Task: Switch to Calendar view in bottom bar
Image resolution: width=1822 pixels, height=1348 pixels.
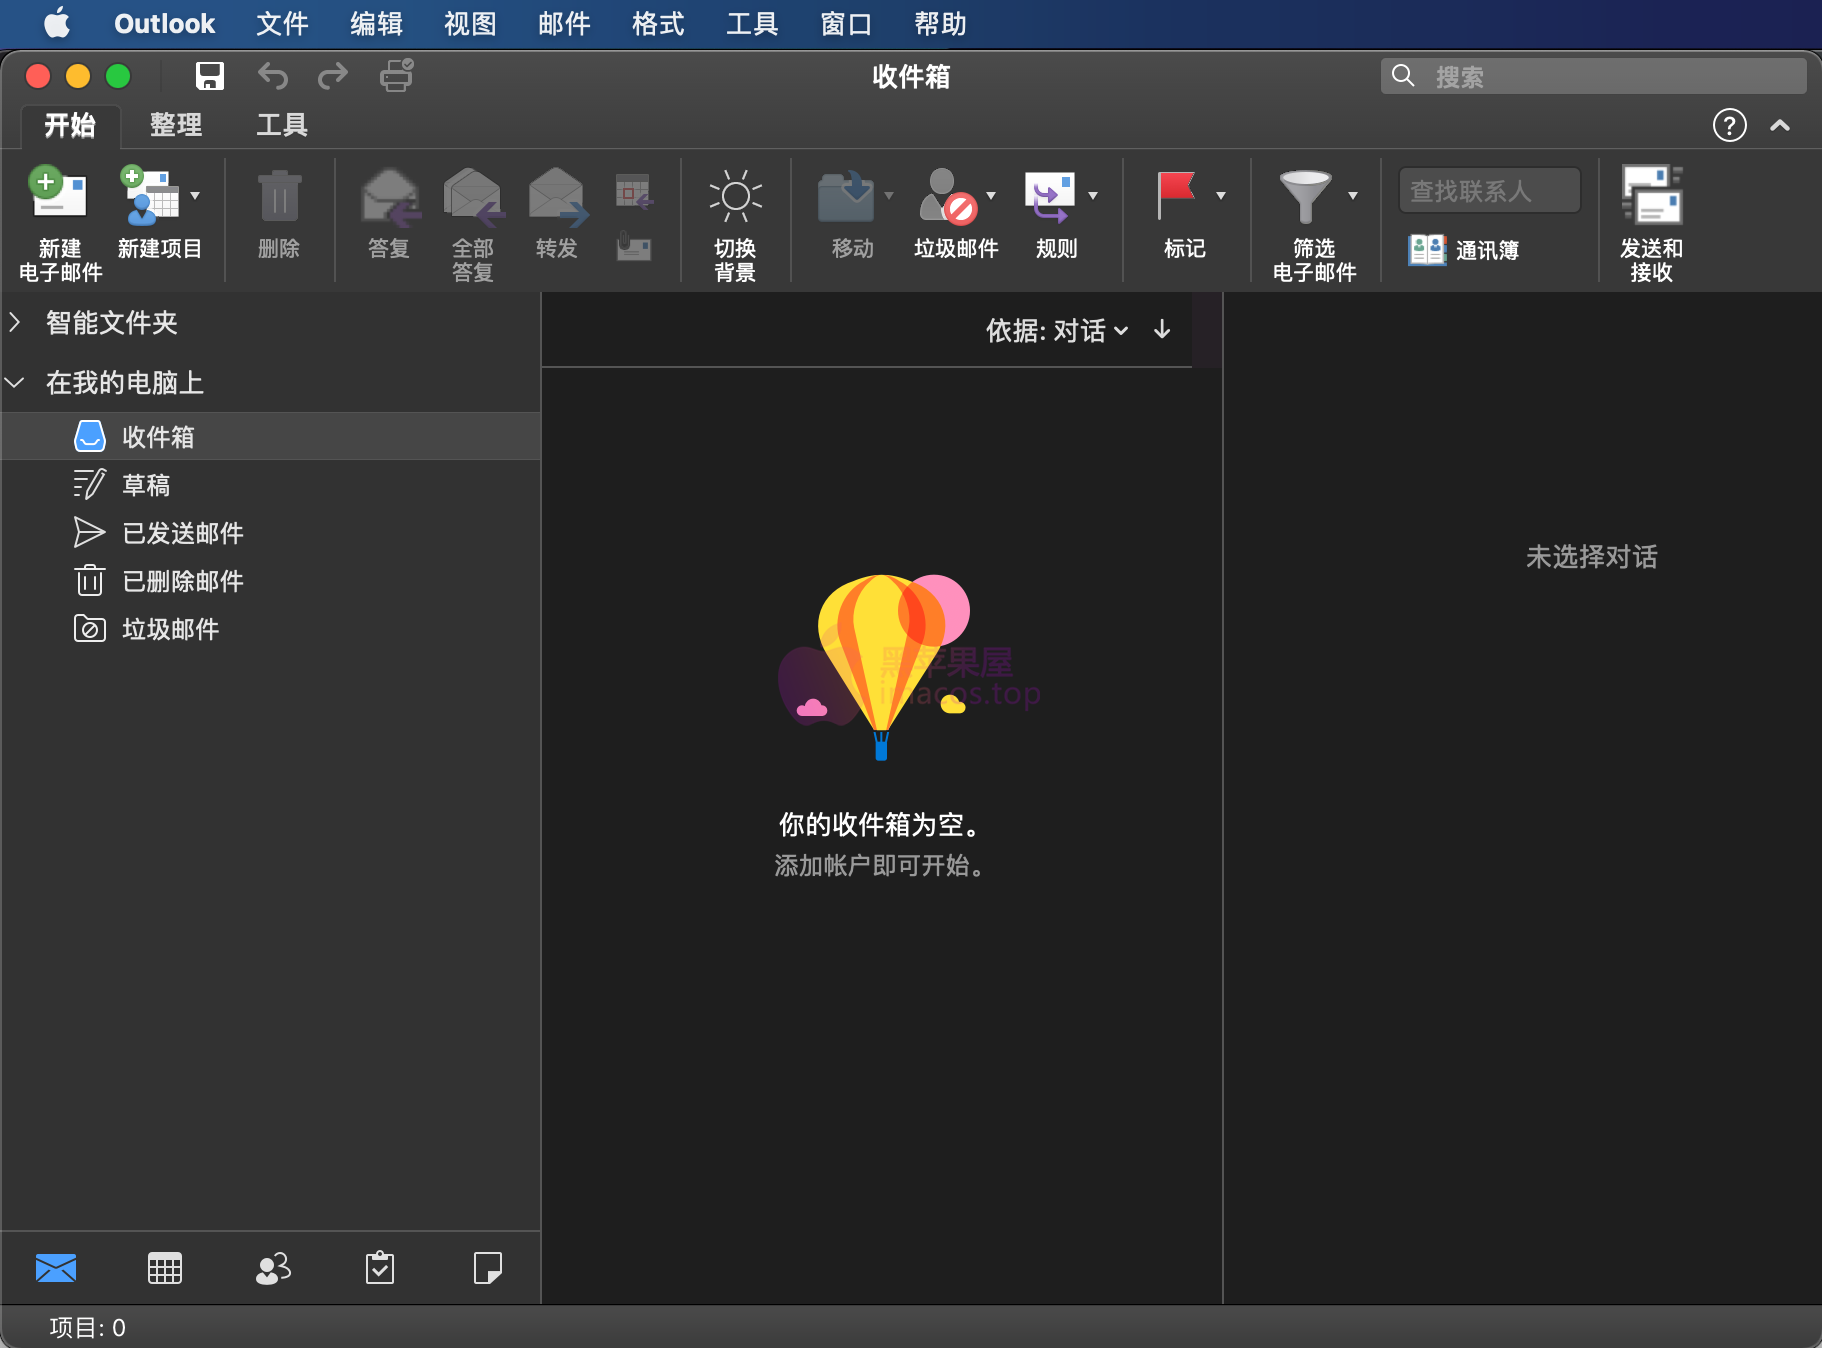Action: 165,1268
